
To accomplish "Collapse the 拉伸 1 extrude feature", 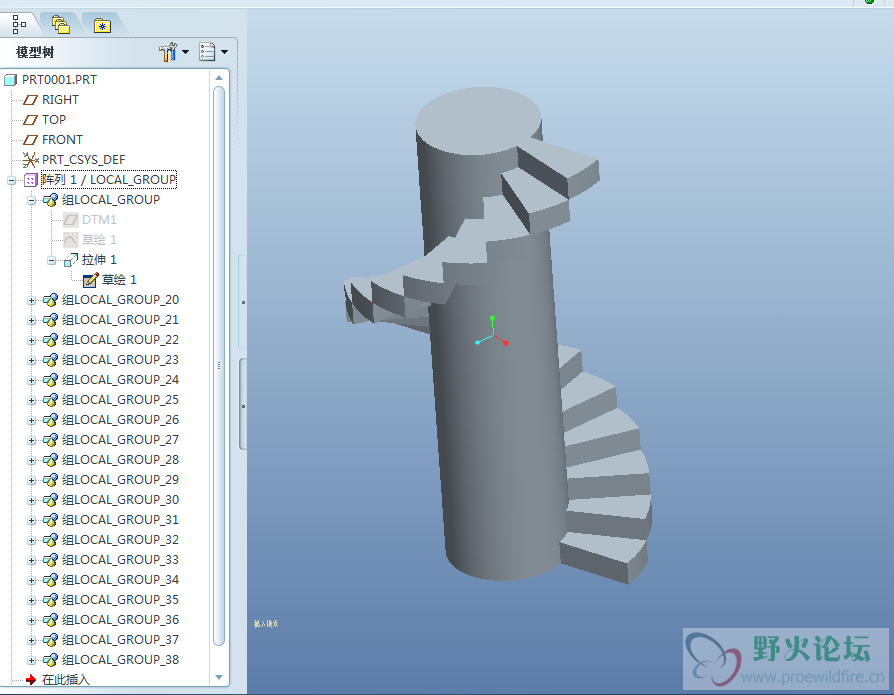I will (x=52, y=261).
